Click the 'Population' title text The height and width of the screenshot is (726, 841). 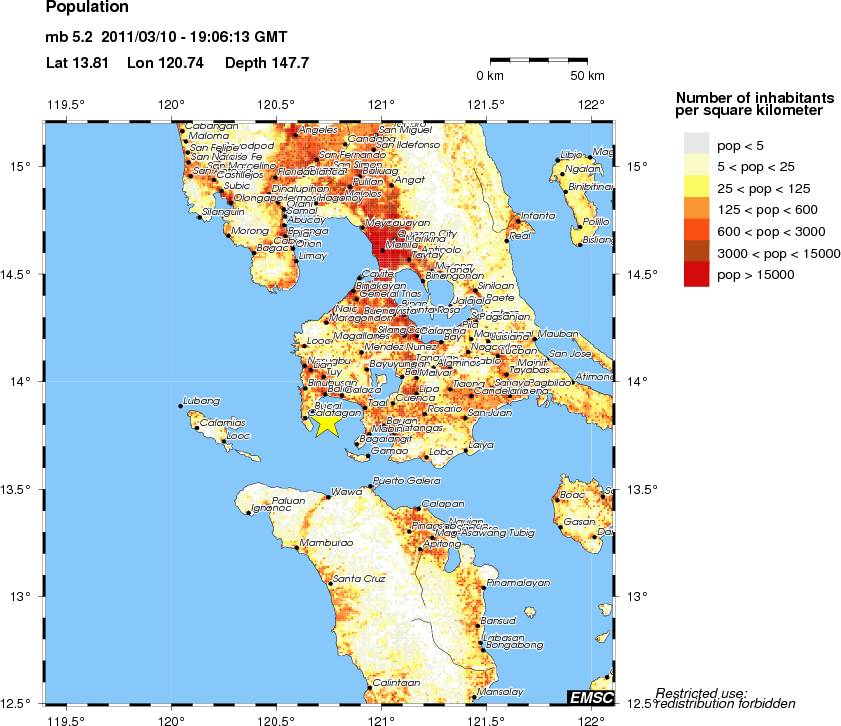[87, 8]
